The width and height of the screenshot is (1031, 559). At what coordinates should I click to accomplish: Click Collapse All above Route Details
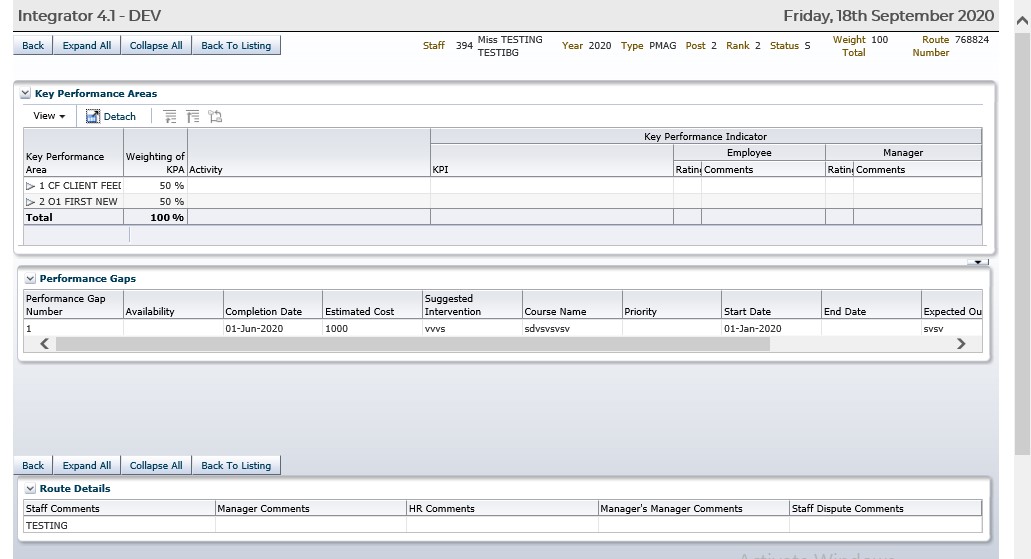[156, 466]
